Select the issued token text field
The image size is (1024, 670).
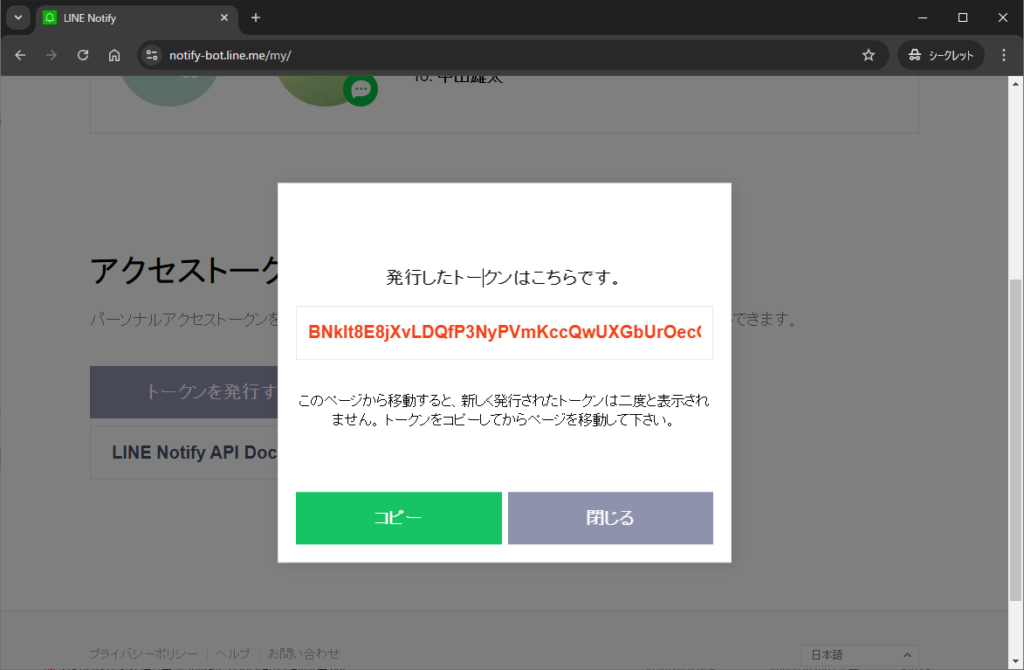[504, 332]
